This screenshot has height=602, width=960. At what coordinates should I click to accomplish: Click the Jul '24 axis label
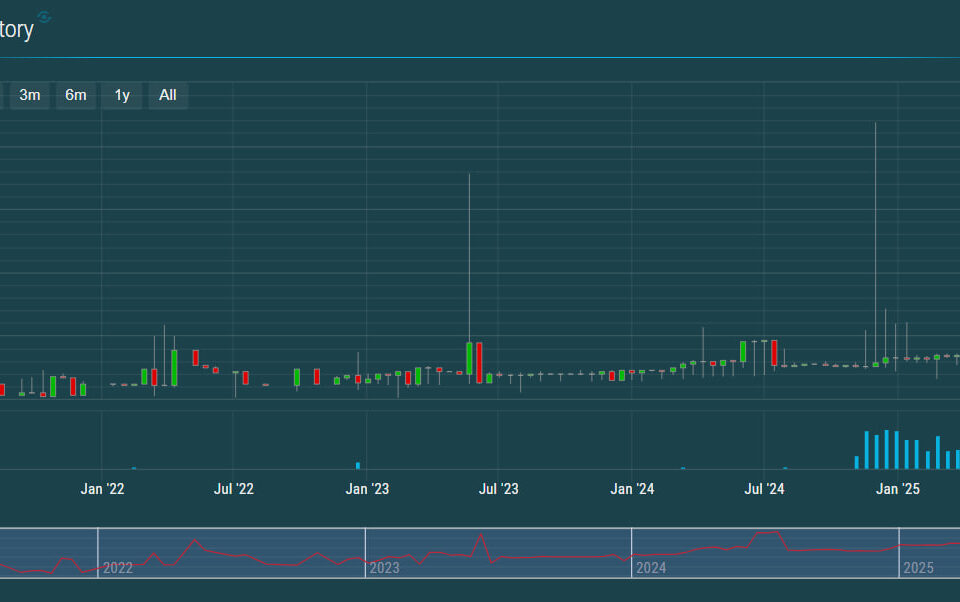[x=764, y=489]
